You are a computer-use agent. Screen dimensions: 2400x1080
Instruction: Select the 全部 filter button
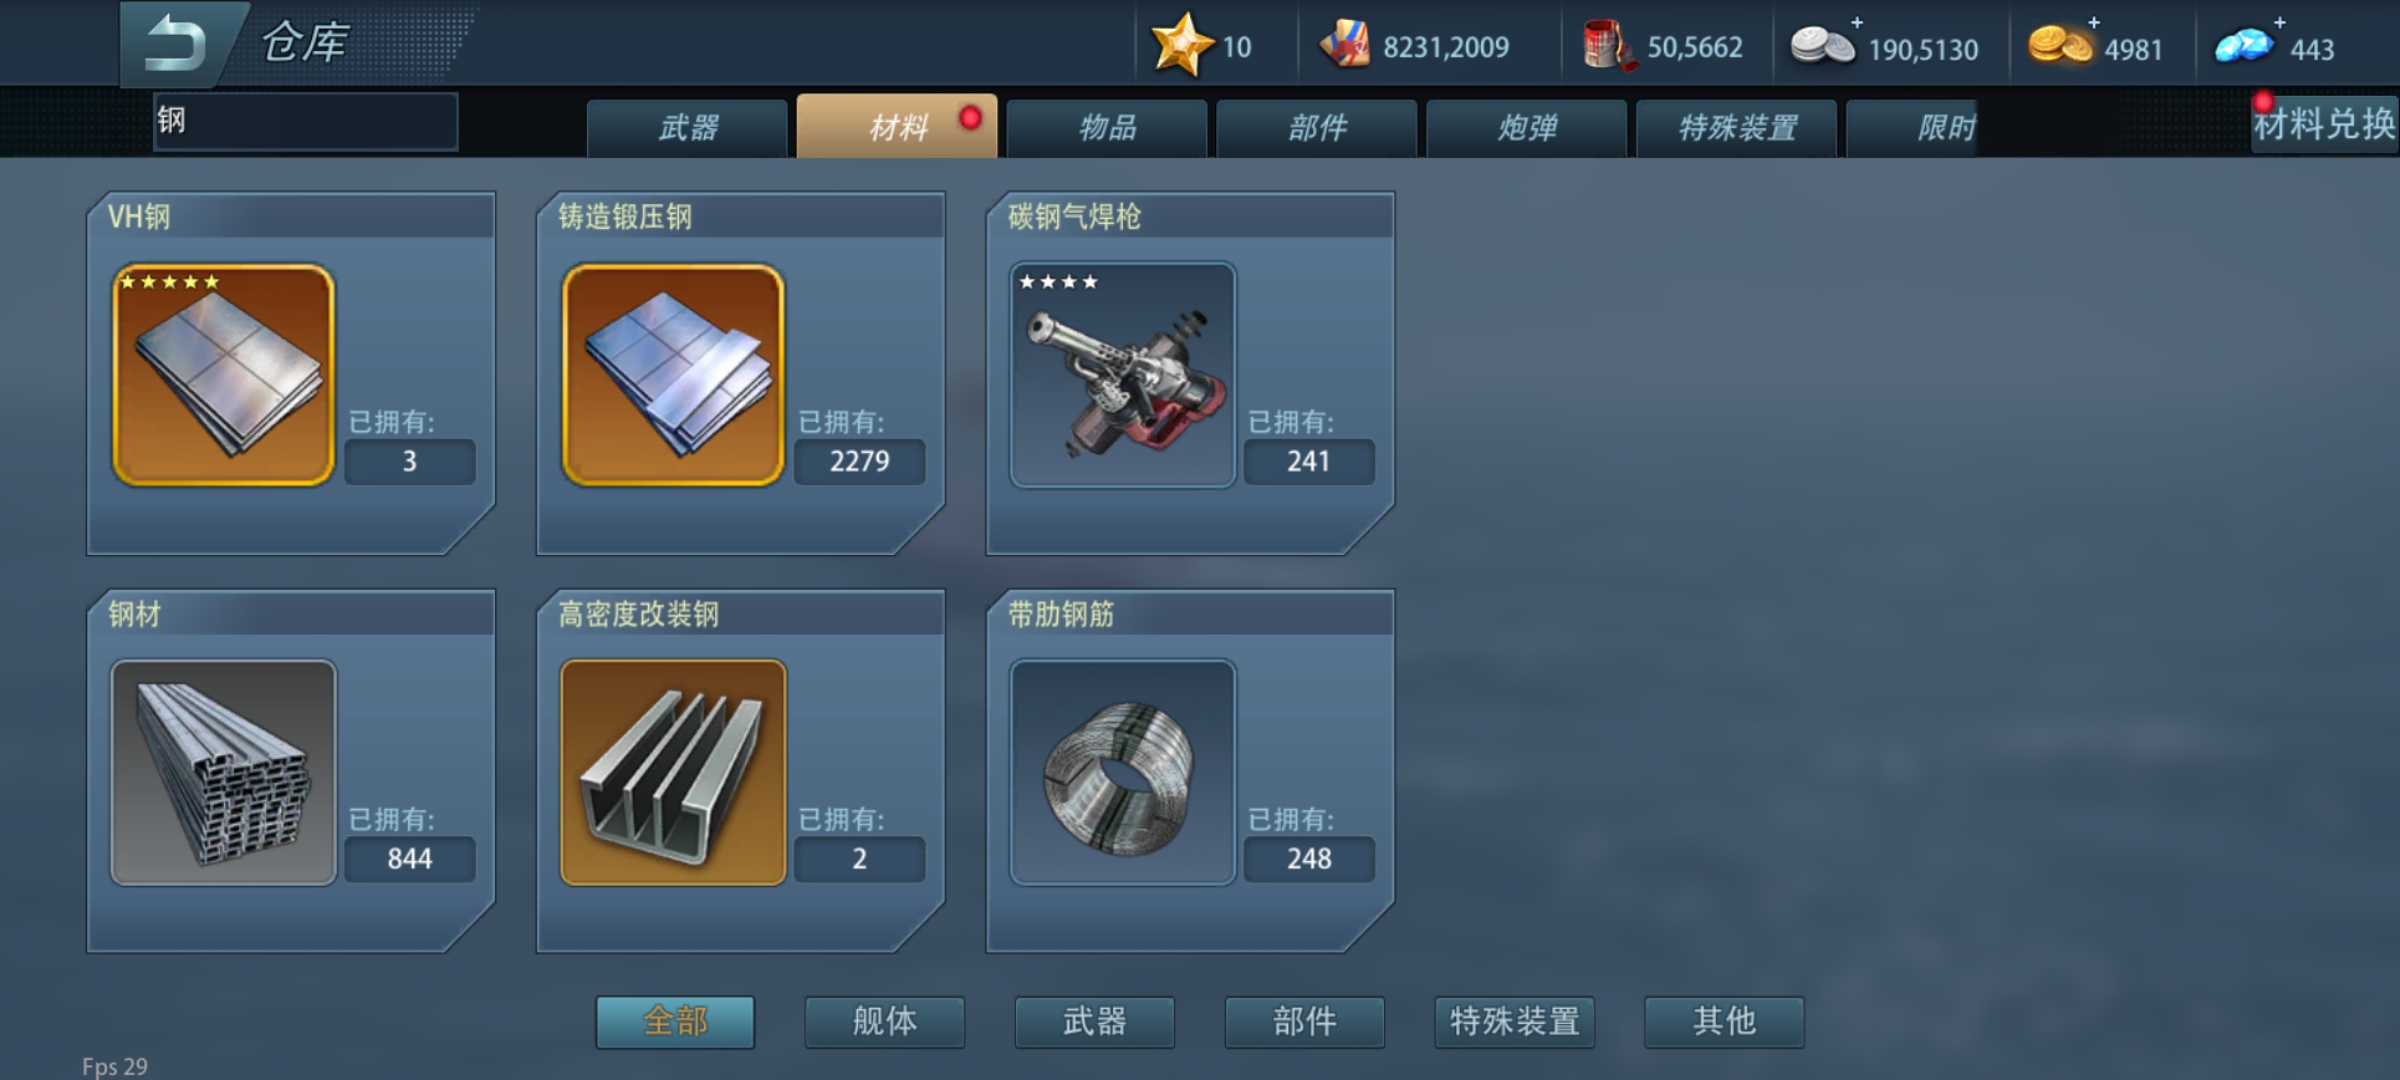pos(675,1021)
